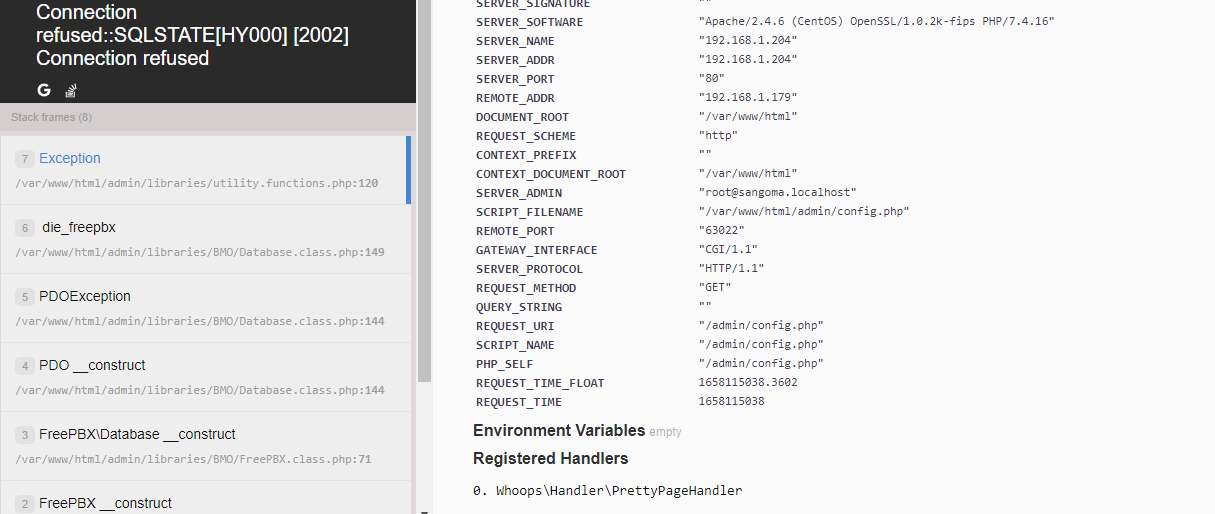Search this error on Google
The image size is (1215, 514).
coord(44,90)
